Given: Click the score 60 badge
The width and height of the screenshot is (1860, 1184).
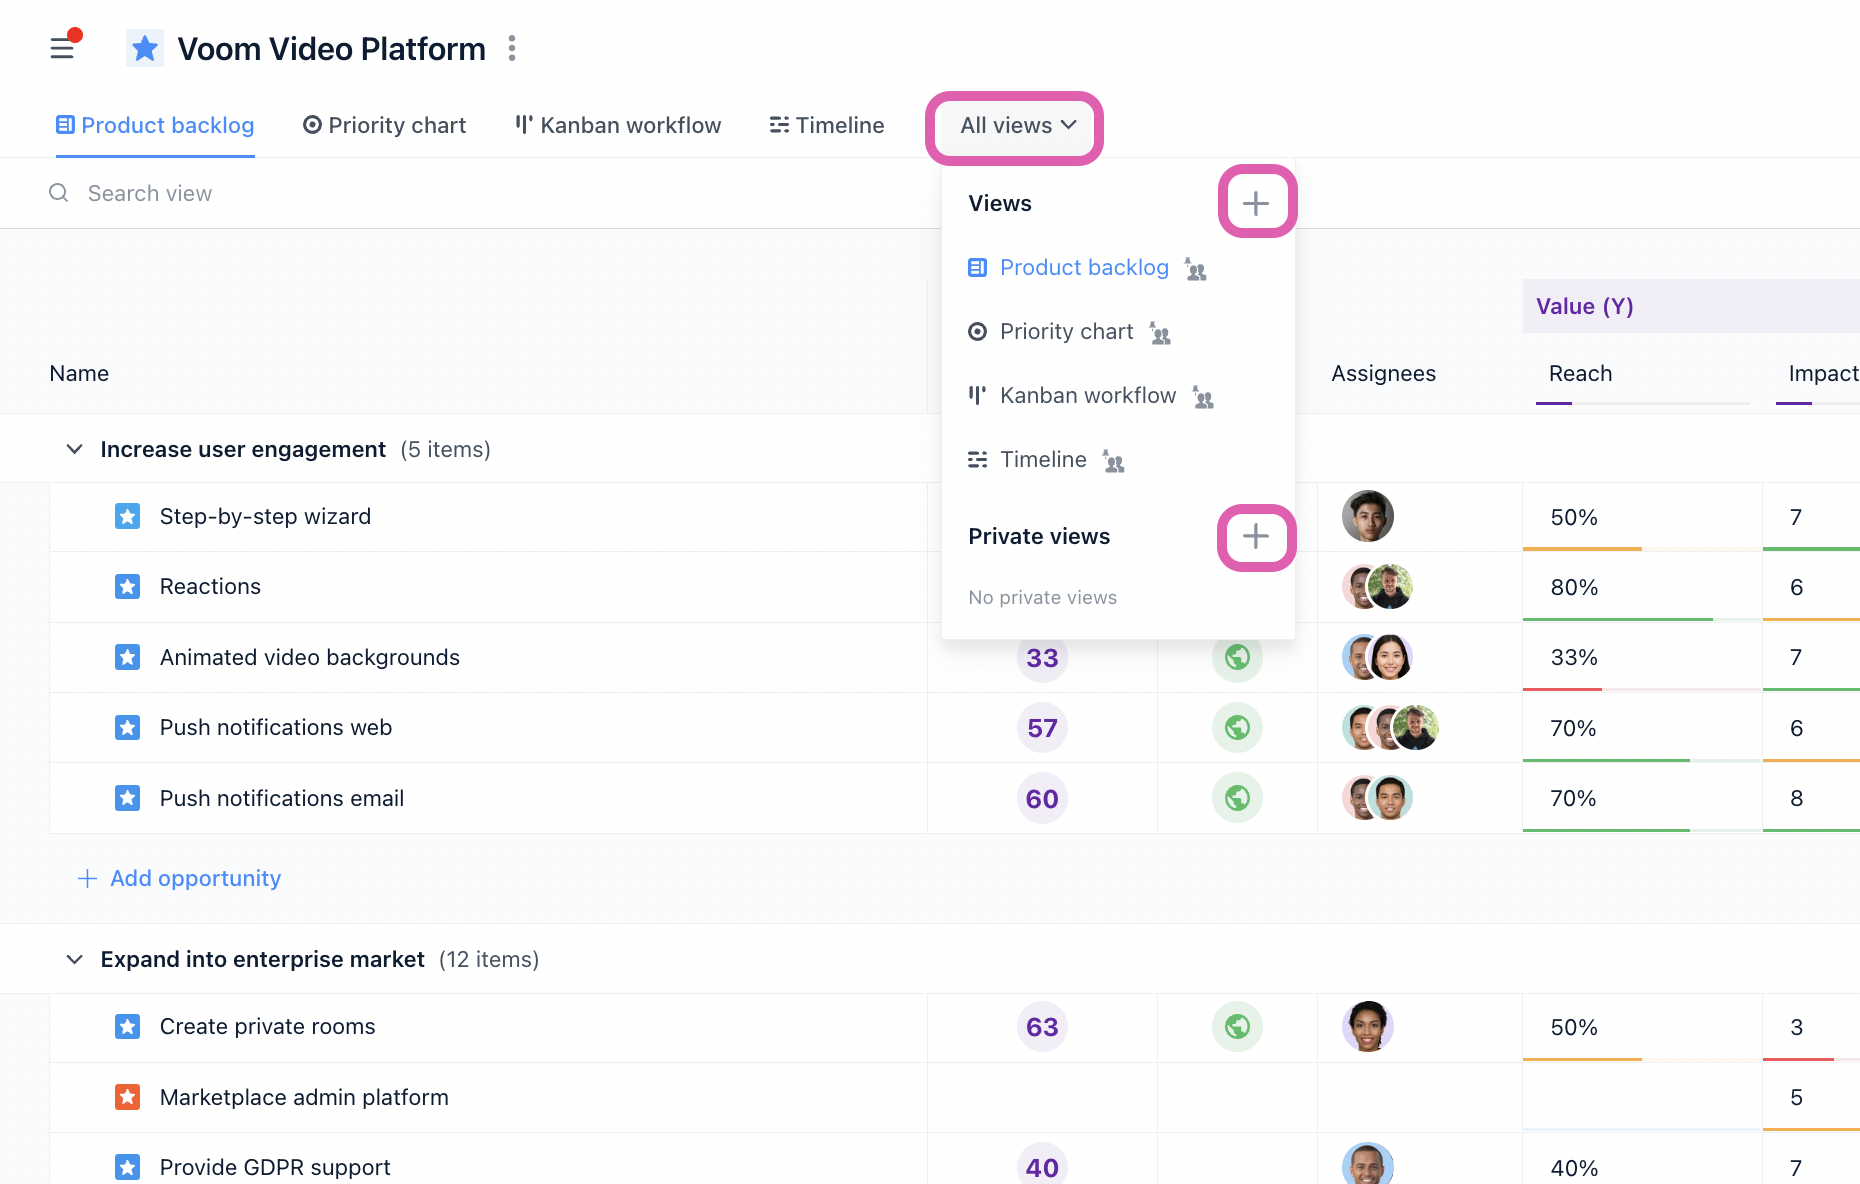Looking at the screenshot, I should pyautogui.click(x=1042, y=798).
